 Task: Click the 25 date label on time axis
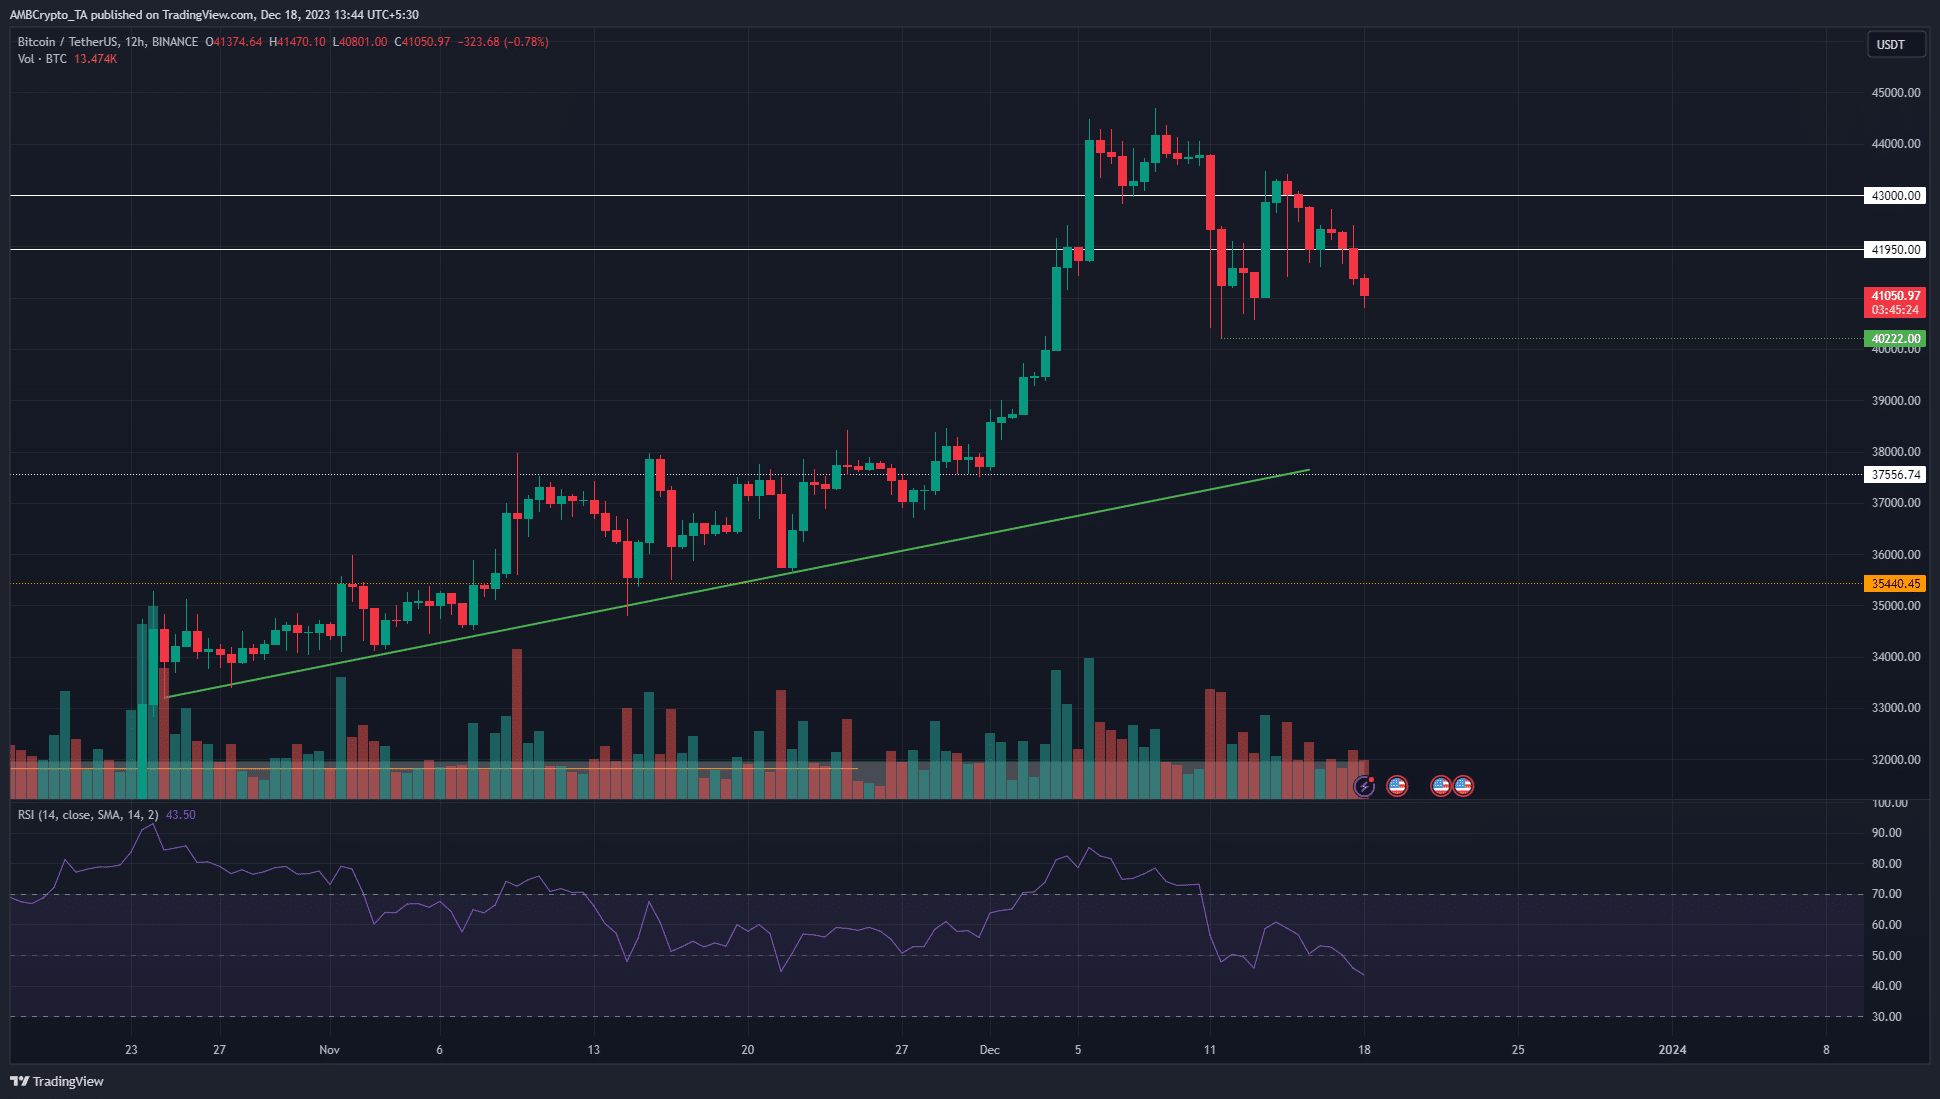(1518, 1050)
